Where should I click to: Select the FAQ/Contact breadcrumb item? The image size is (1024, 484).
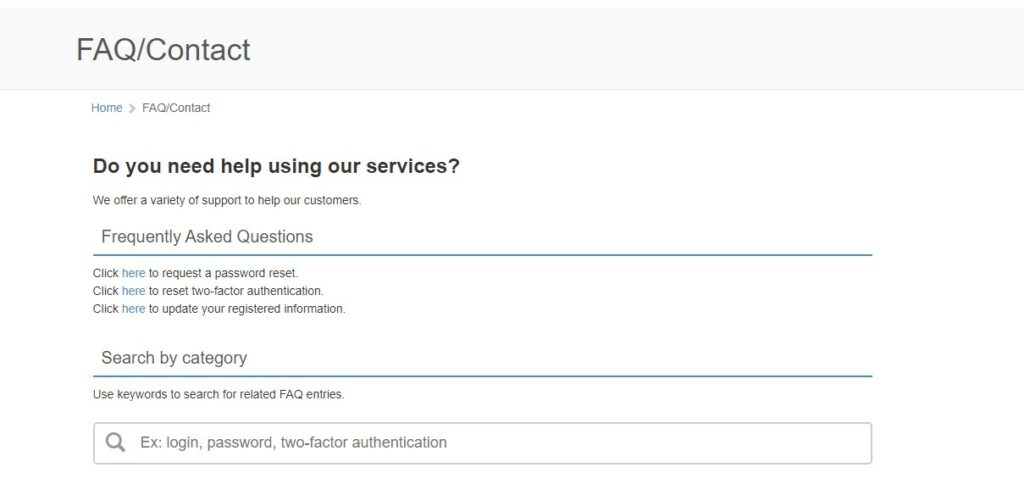pos(176,108)
